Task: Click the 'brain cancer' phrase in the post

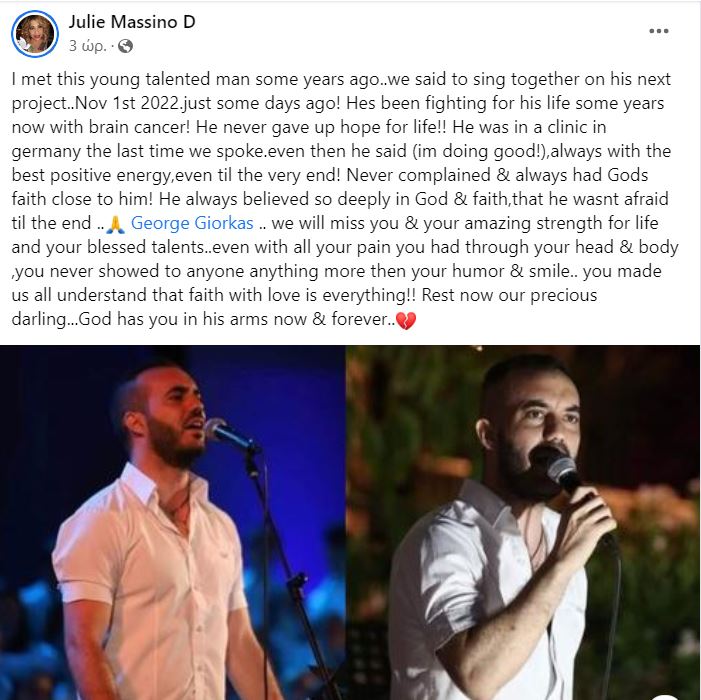Action: [x=139, y=127]
